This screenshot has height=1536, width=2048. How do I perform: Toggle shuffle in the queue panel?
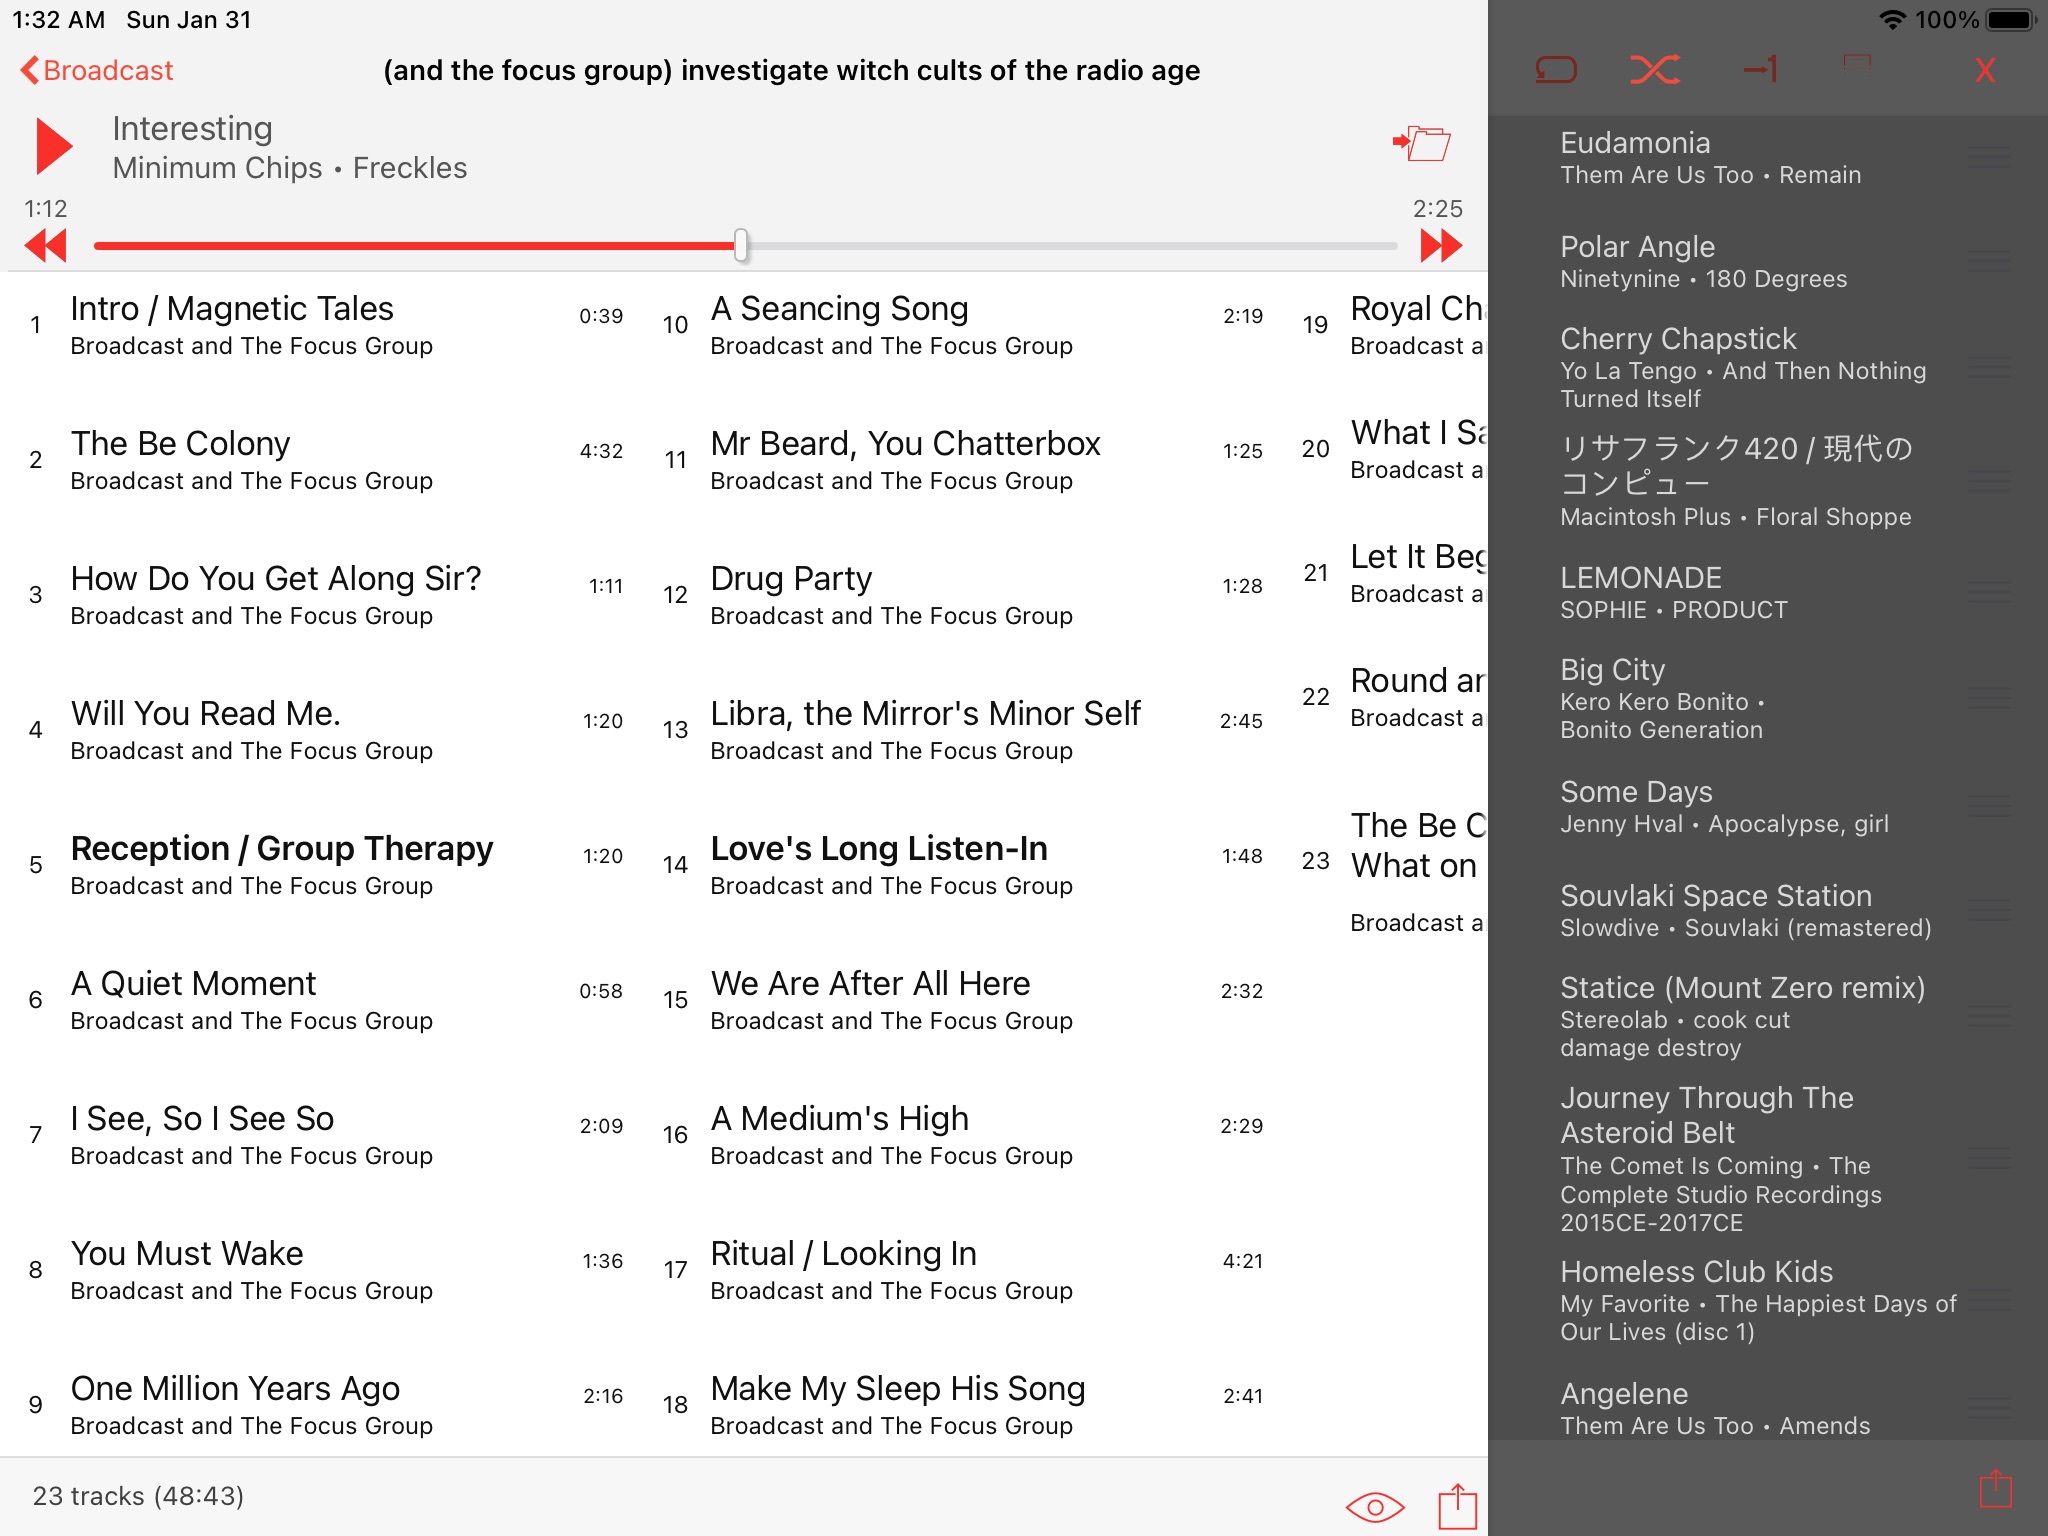click(1655, 70)
